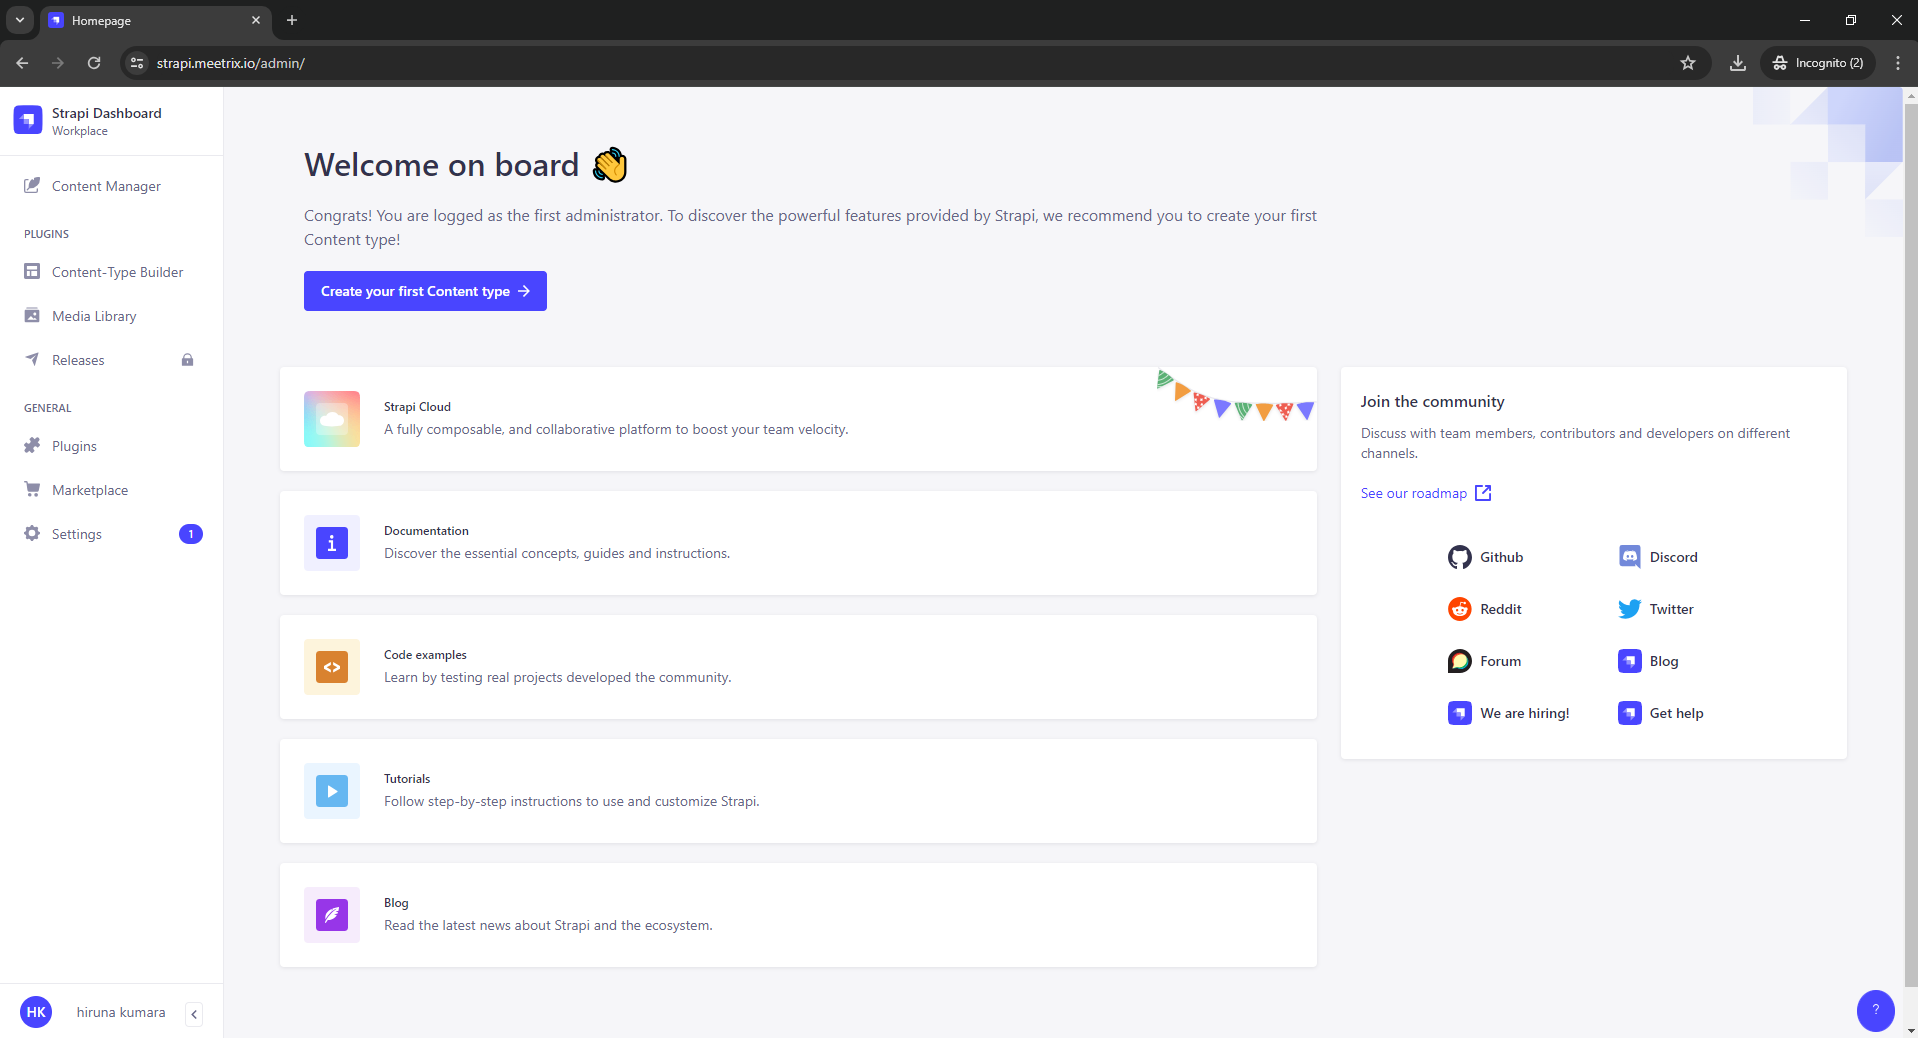Open the Strapi Cloud card
This screenshot has width=1918, height=1038.
(798, 419)
